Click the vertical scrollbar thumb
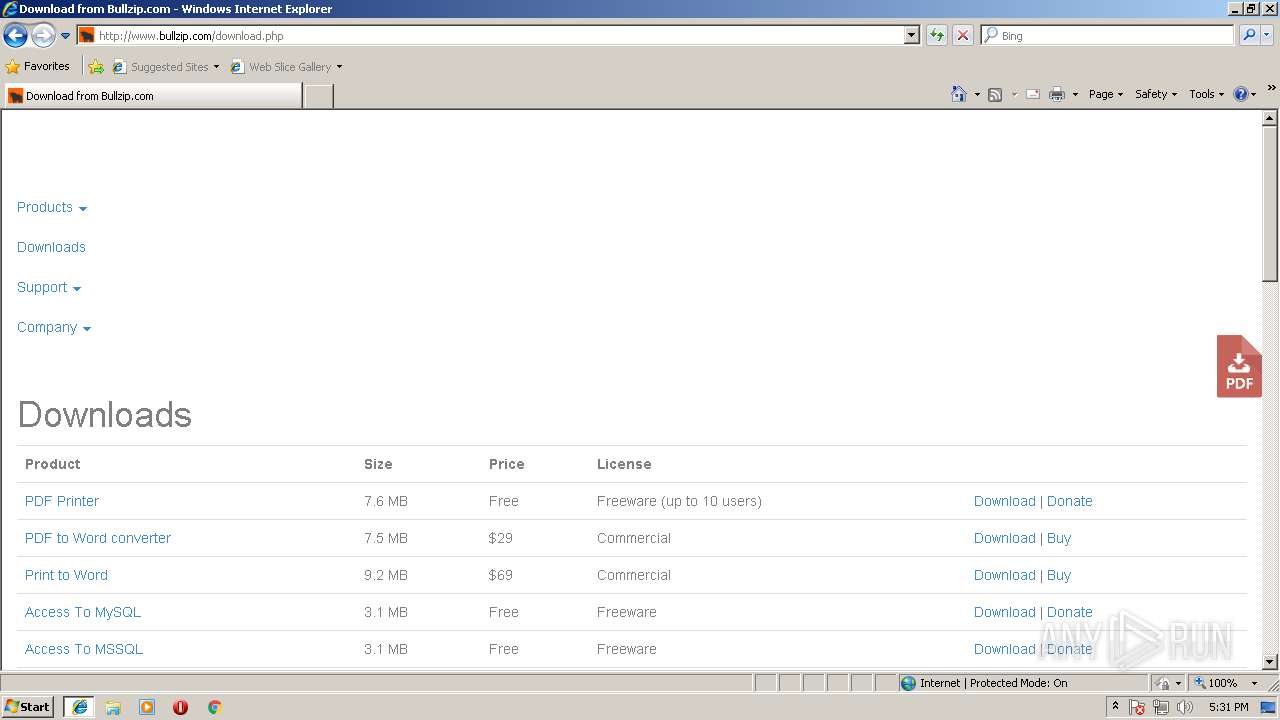 pyautogui.click(x=1270, y=204)
